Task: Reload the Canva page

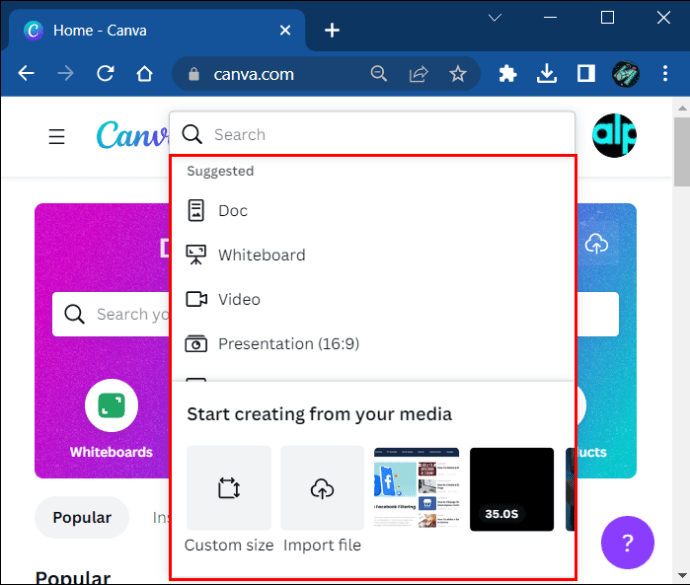Action: point(105,73)
